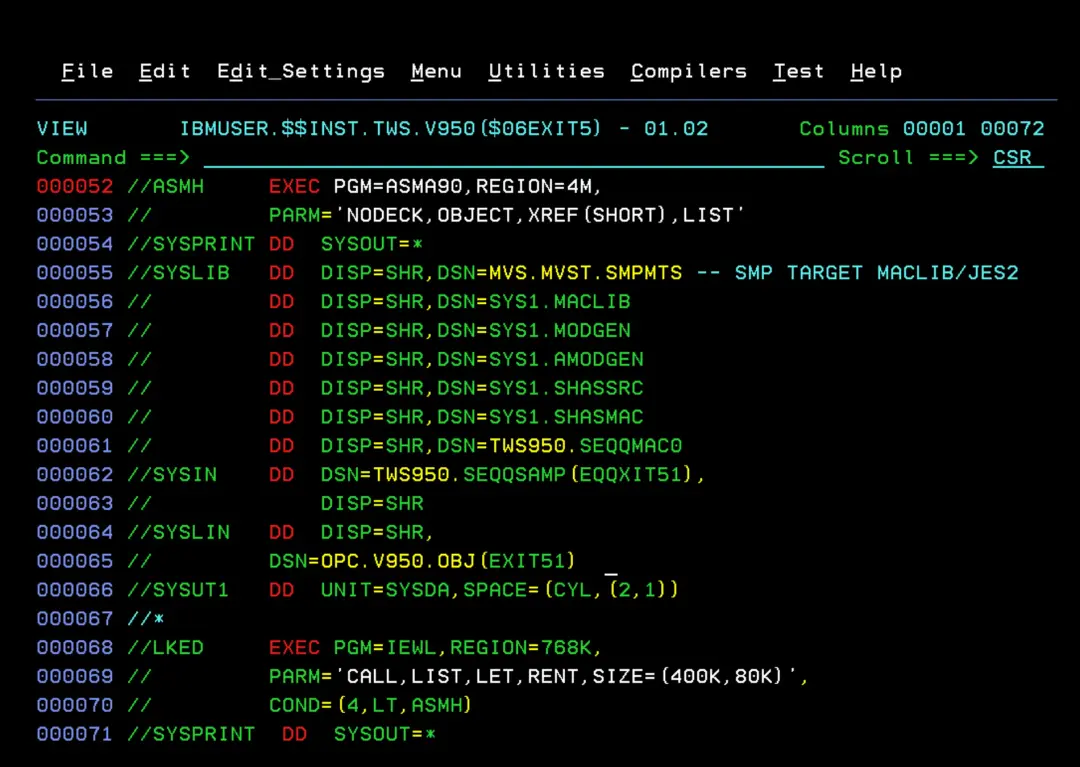Open the Utilities menu
1080x767 pixels.
(547, 71)
